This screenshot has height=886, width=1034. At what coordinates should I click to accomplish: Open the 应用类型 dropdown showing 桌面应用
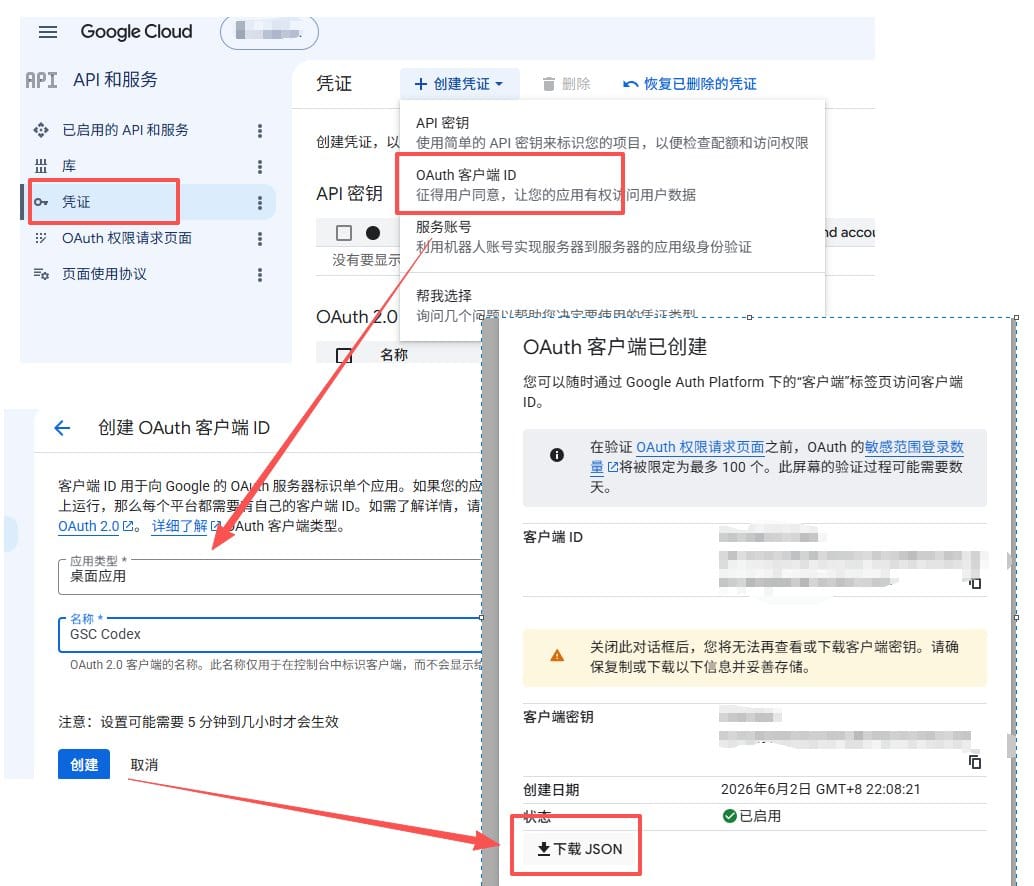270,576
